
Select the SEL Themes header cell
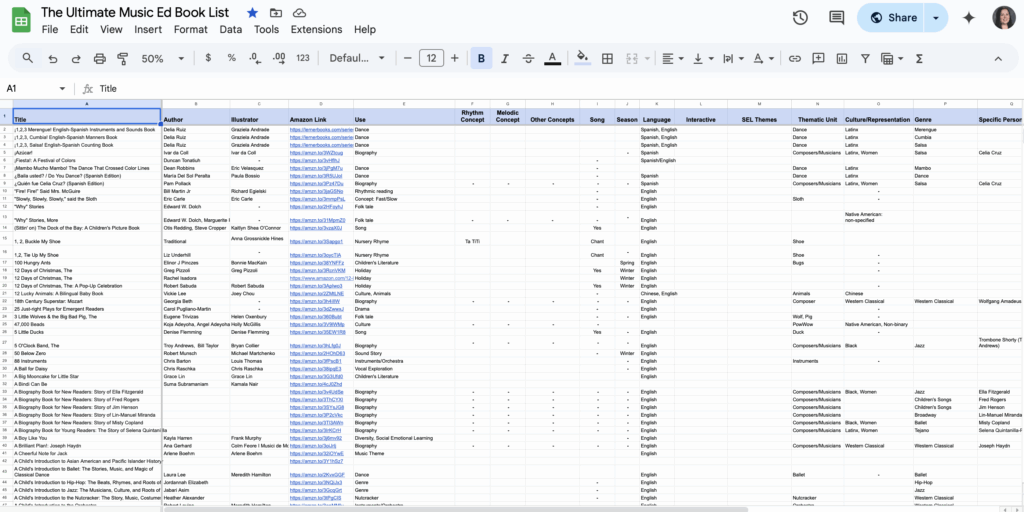[760, 116]
